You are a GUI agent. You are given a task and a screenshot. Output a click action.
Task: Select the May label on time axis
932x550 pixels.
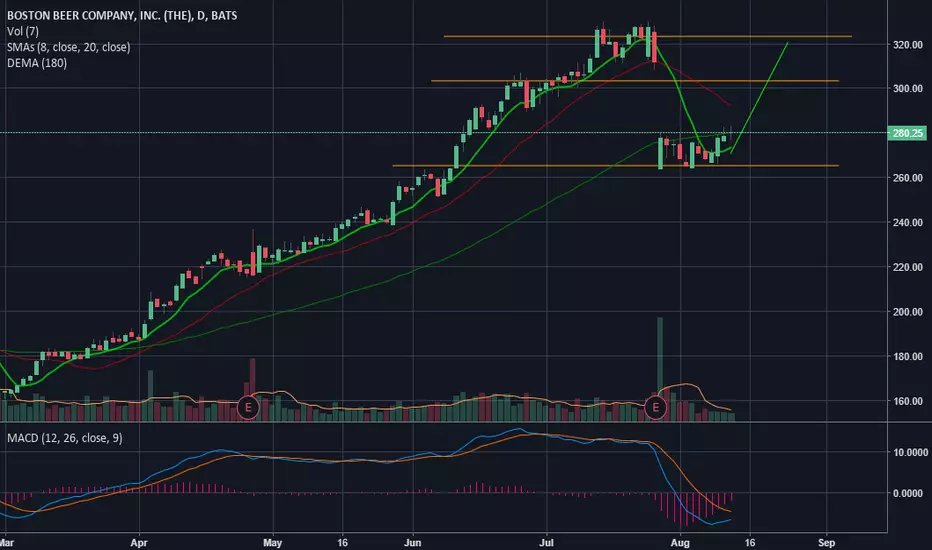tap(272, 543)
